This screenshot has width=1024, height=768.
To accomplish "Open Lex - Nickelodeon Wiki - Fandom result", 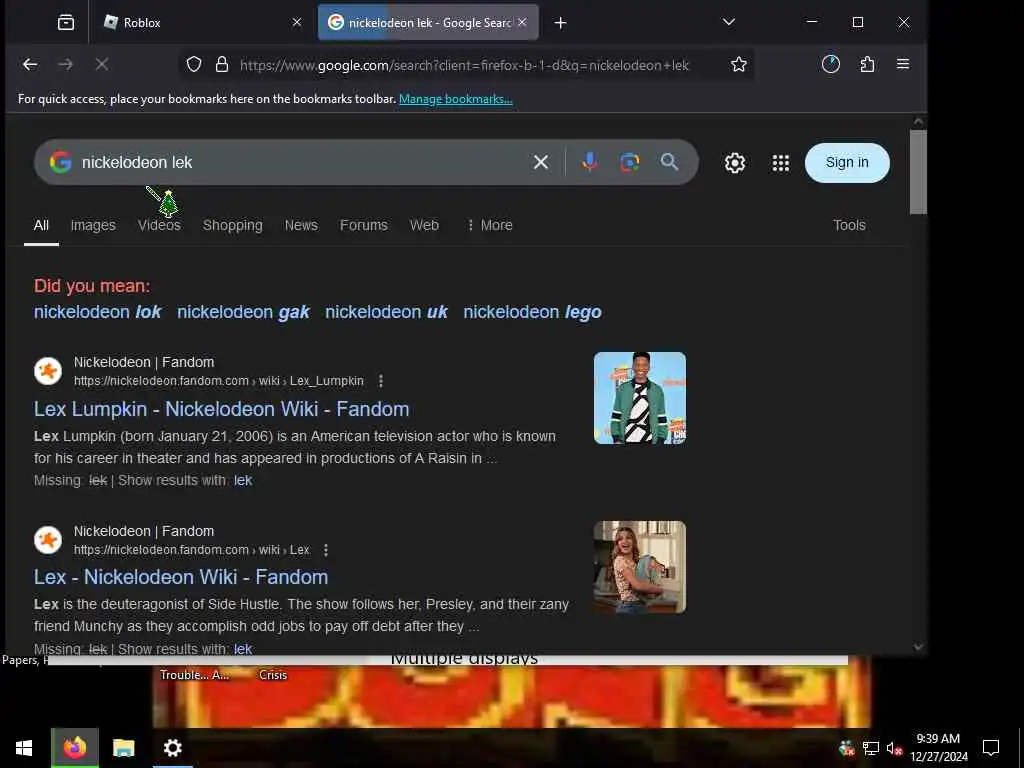I will point(181,577).
